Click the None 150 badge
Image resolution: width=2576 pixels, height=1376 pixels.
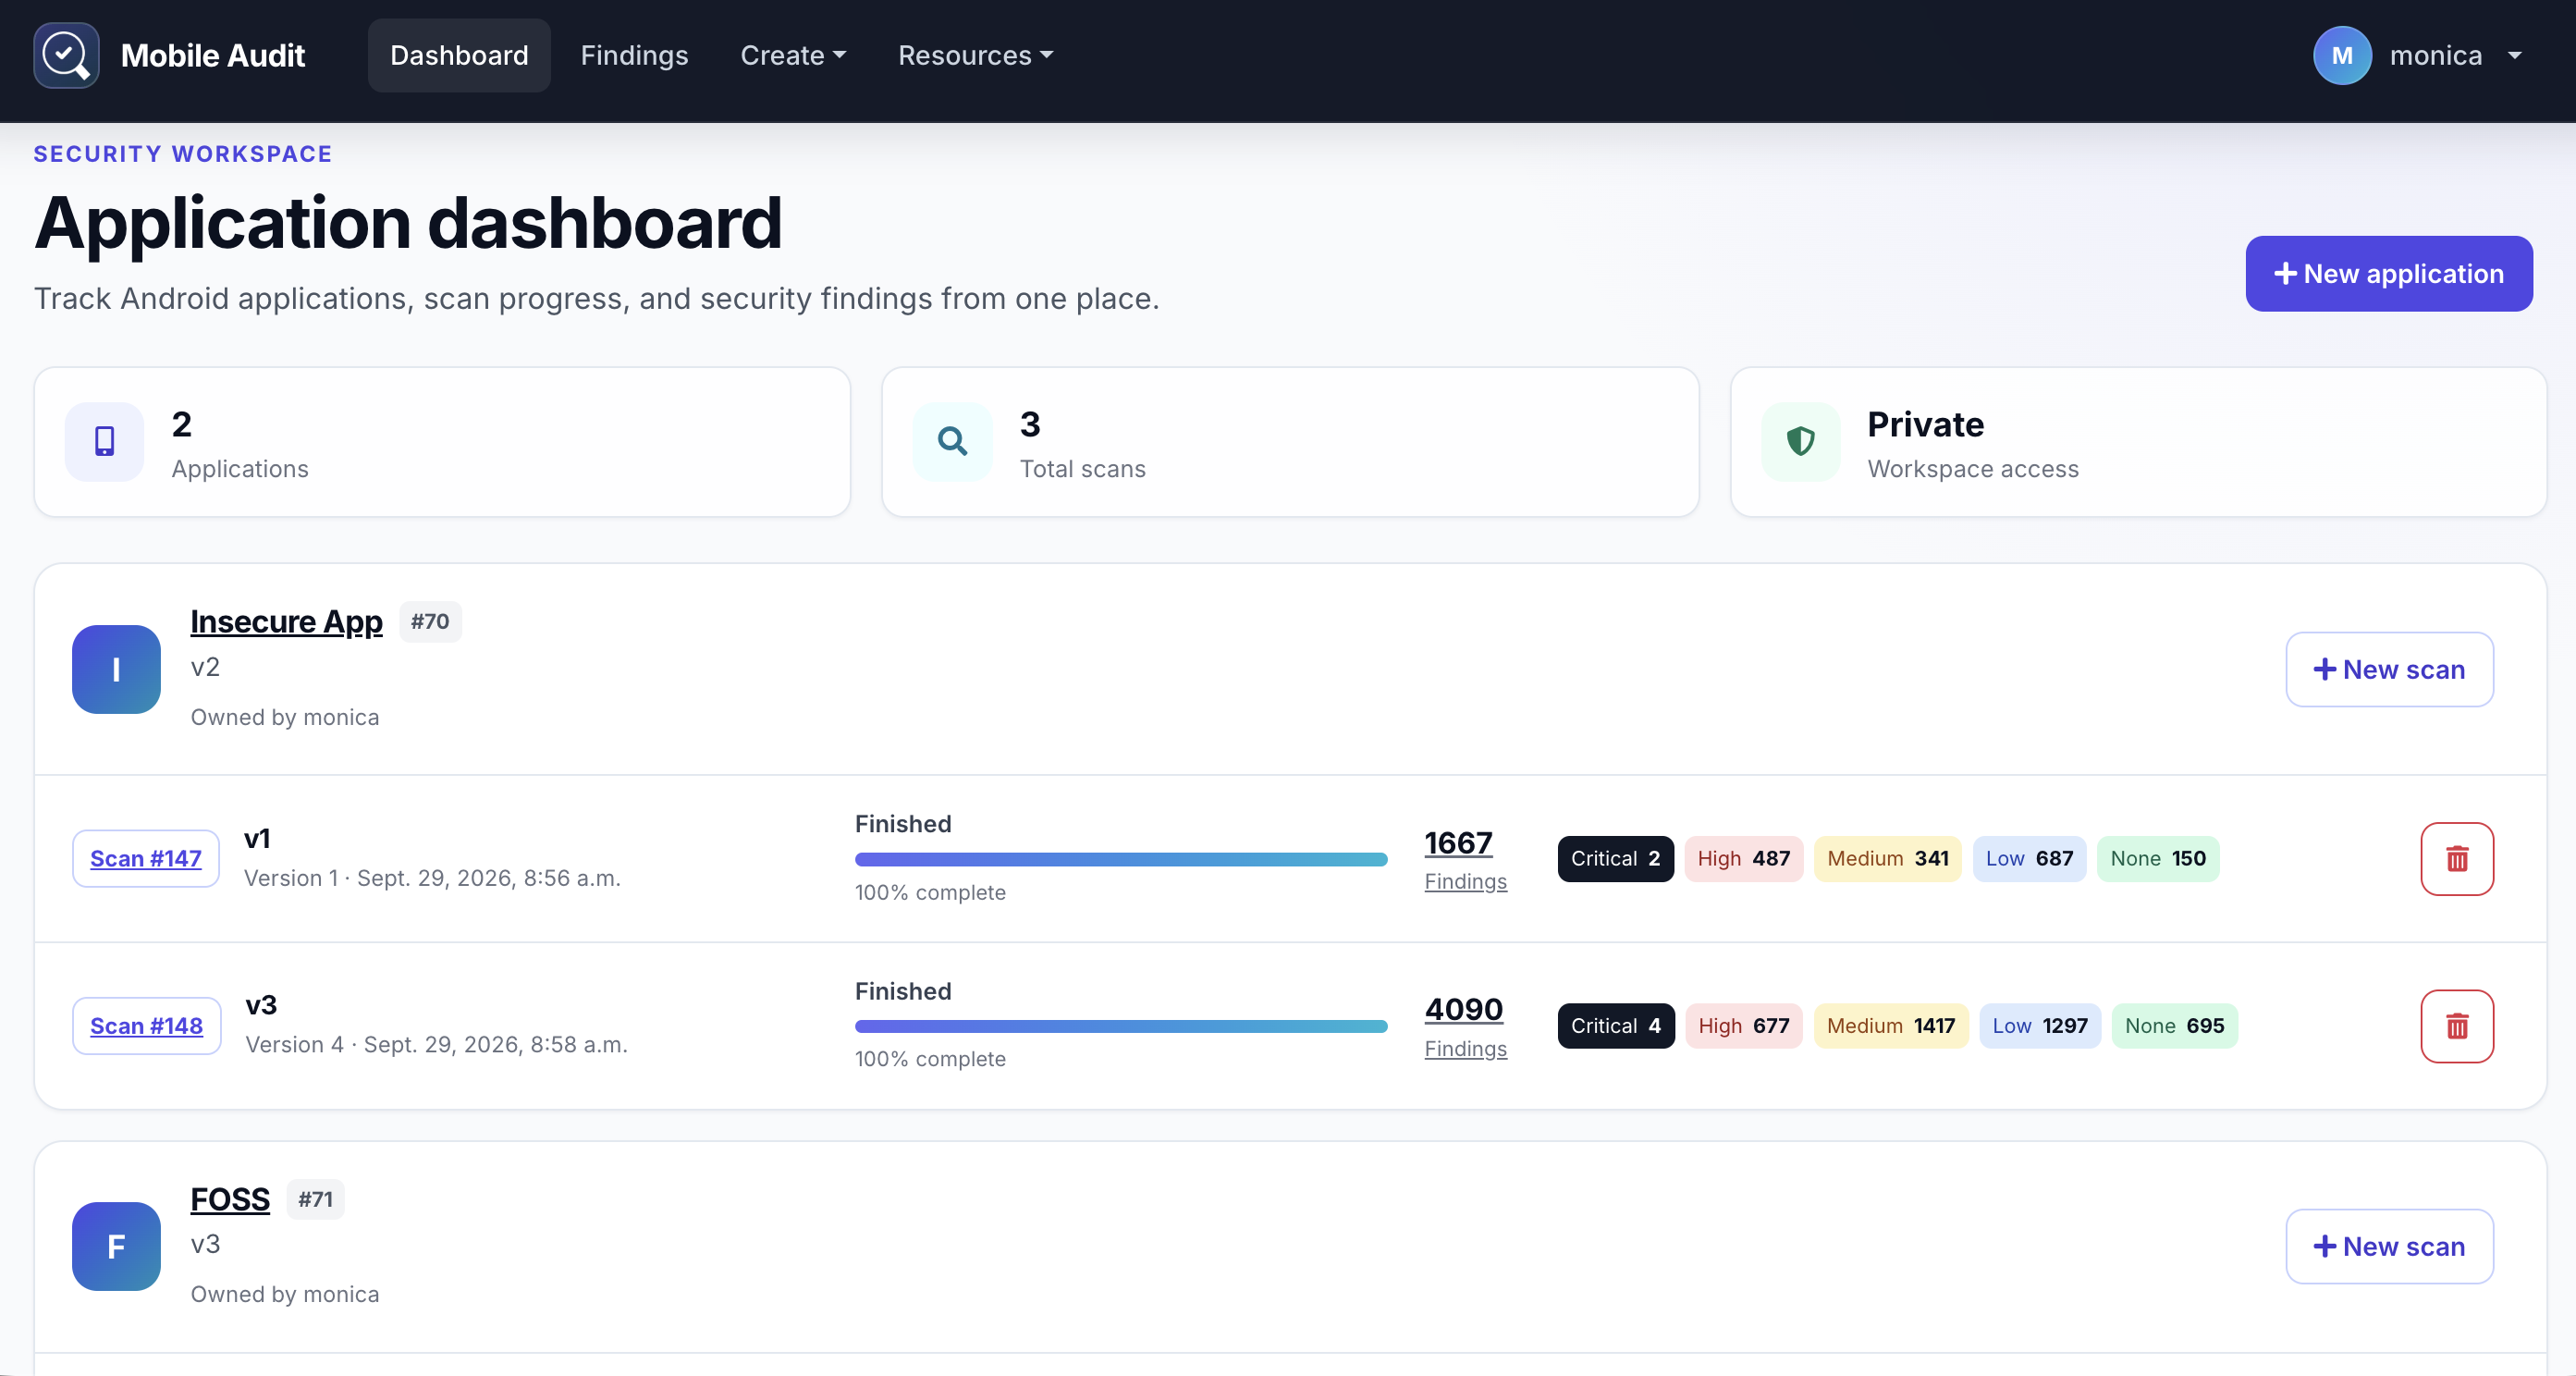[2157, 859]
